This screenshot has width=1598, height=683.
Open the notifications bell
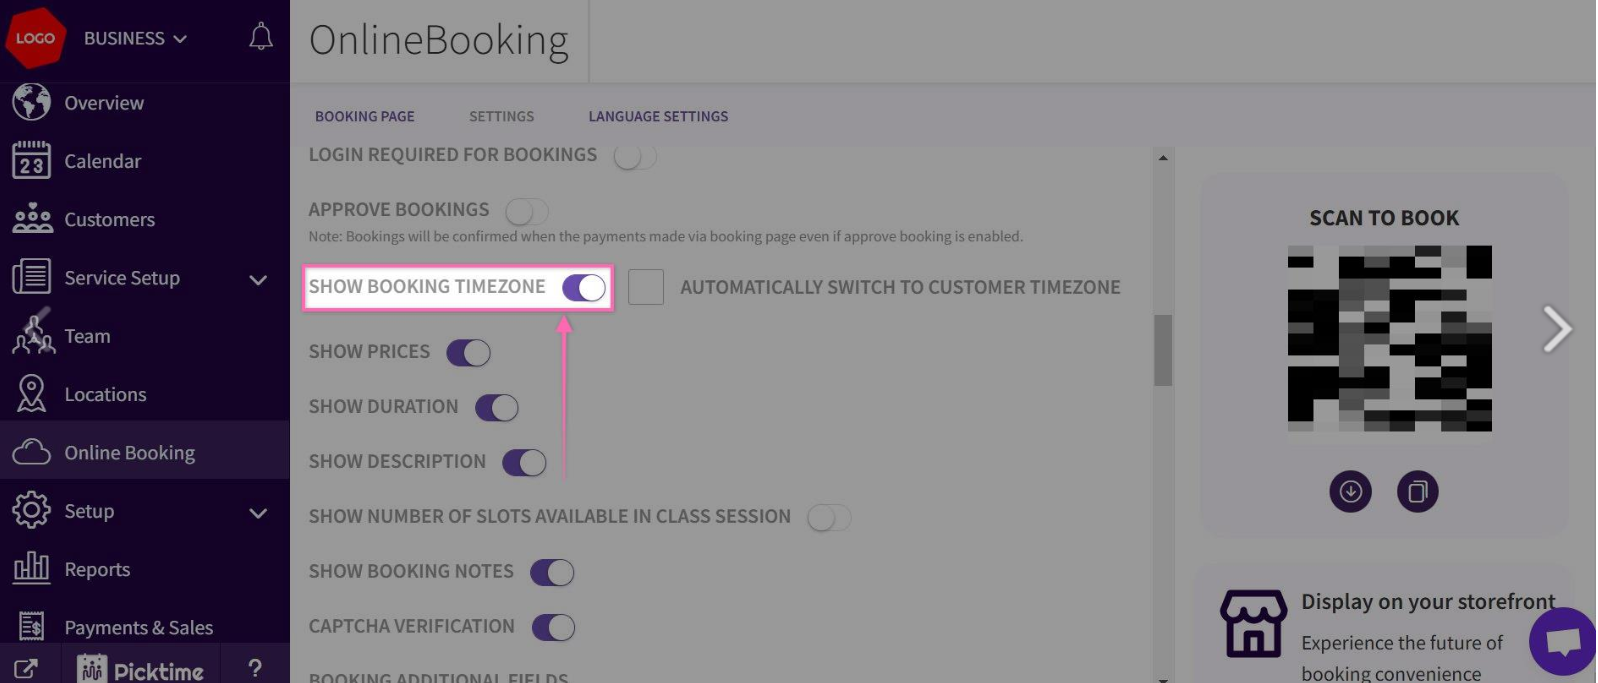pos(259,37)
